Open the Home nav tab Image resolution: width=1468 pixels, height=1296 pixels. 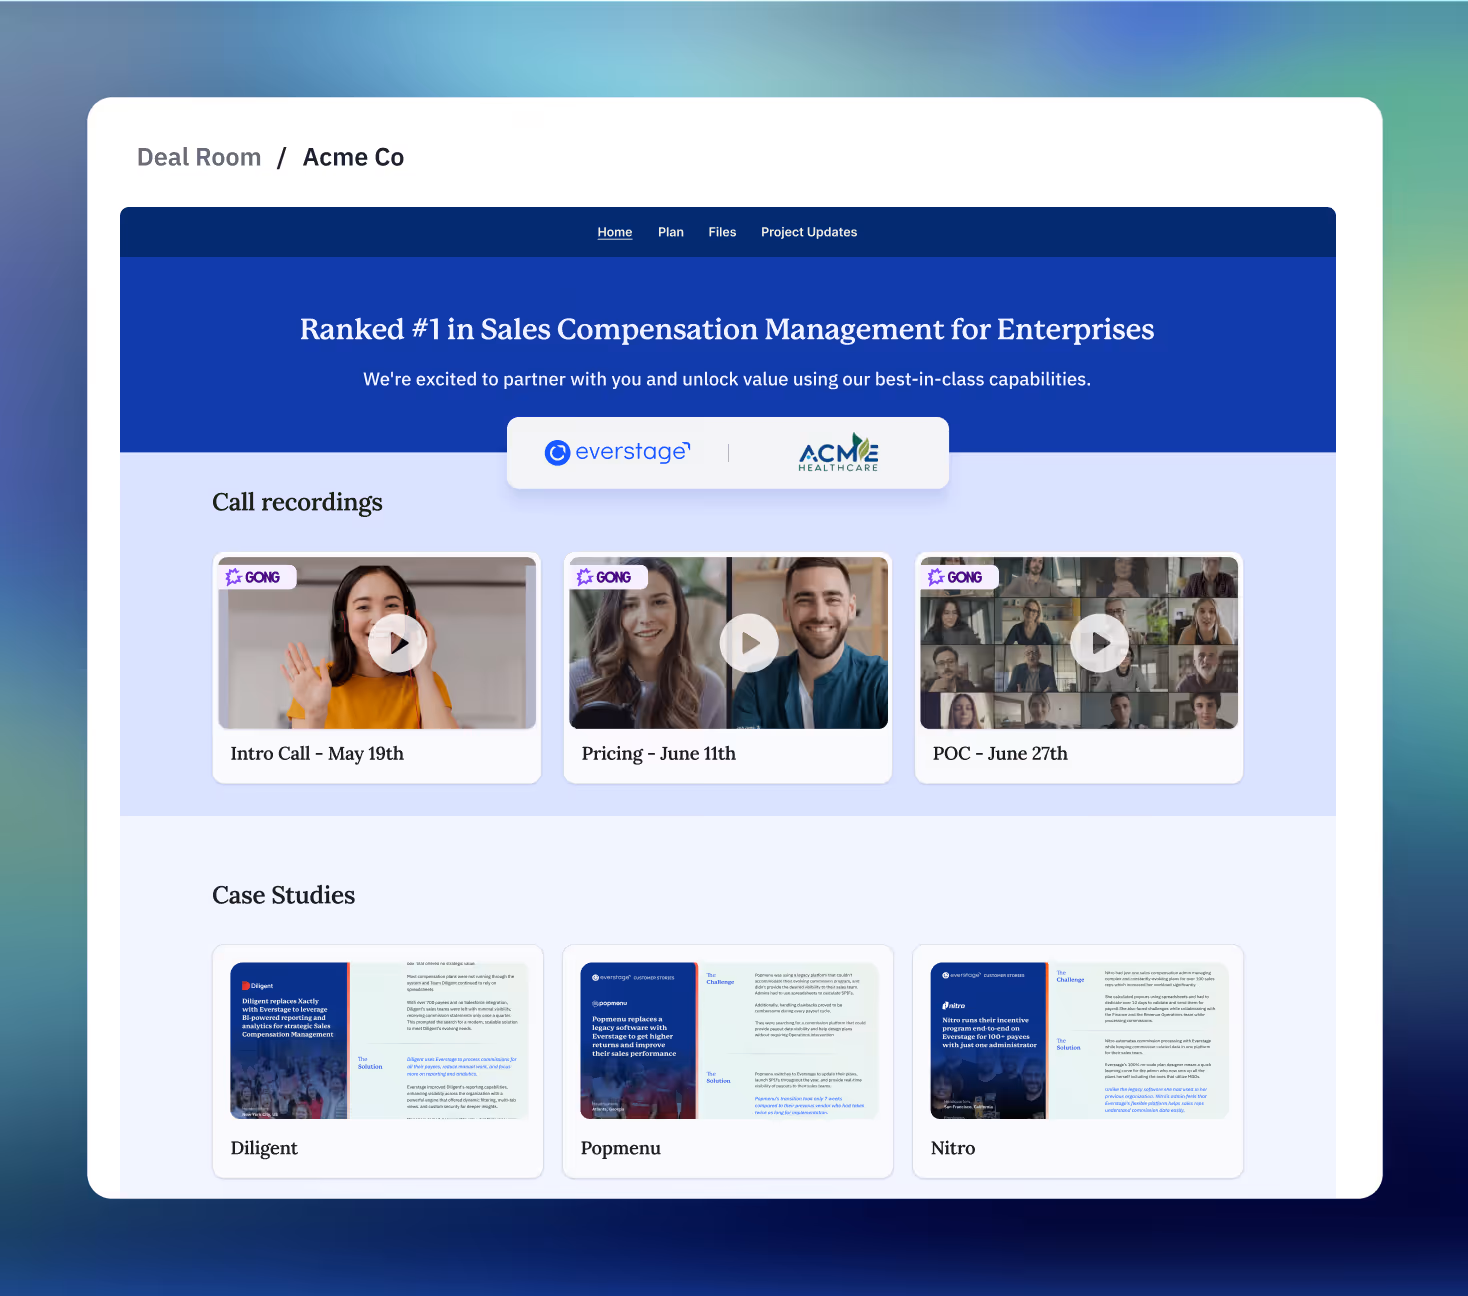point(615,232)
